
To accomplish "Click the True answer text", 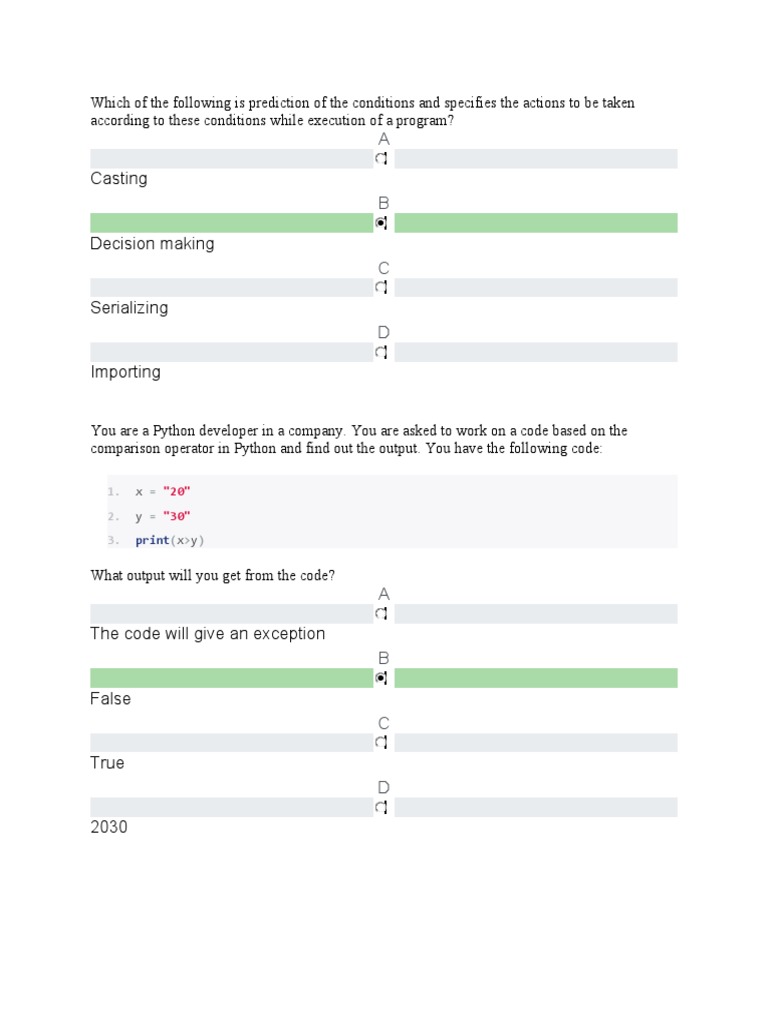I will [107, 763].
